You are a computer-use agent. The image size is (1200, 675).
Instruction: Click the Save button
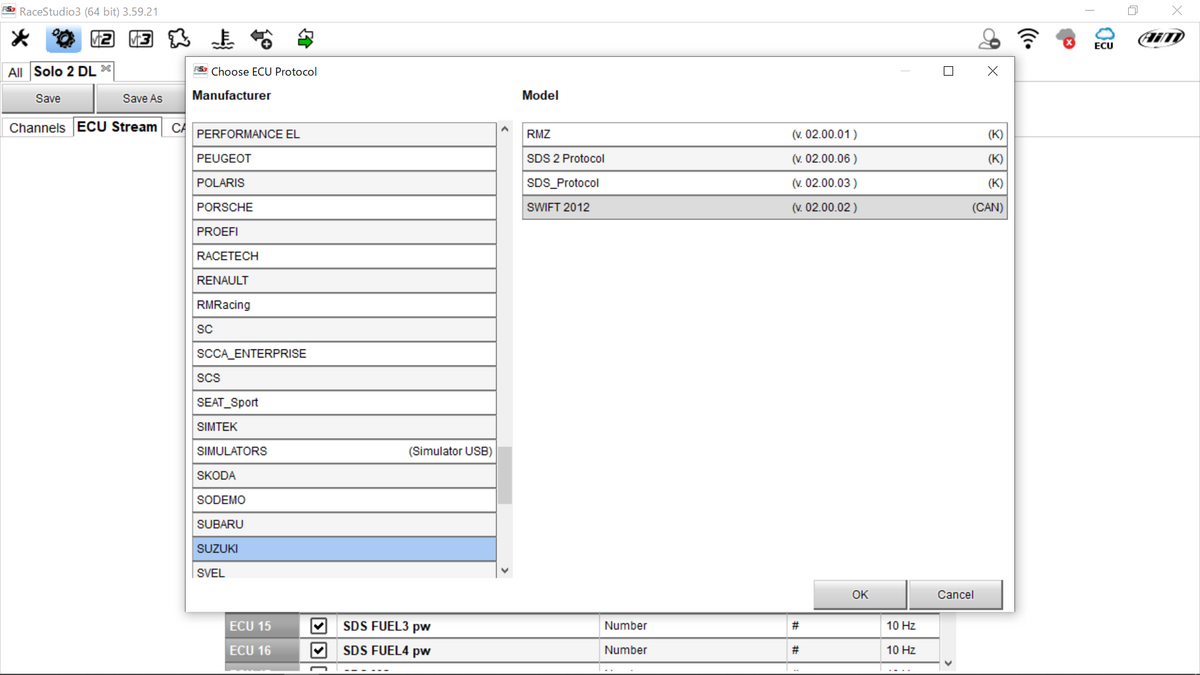pyautogui.click(x=48, y=99)
